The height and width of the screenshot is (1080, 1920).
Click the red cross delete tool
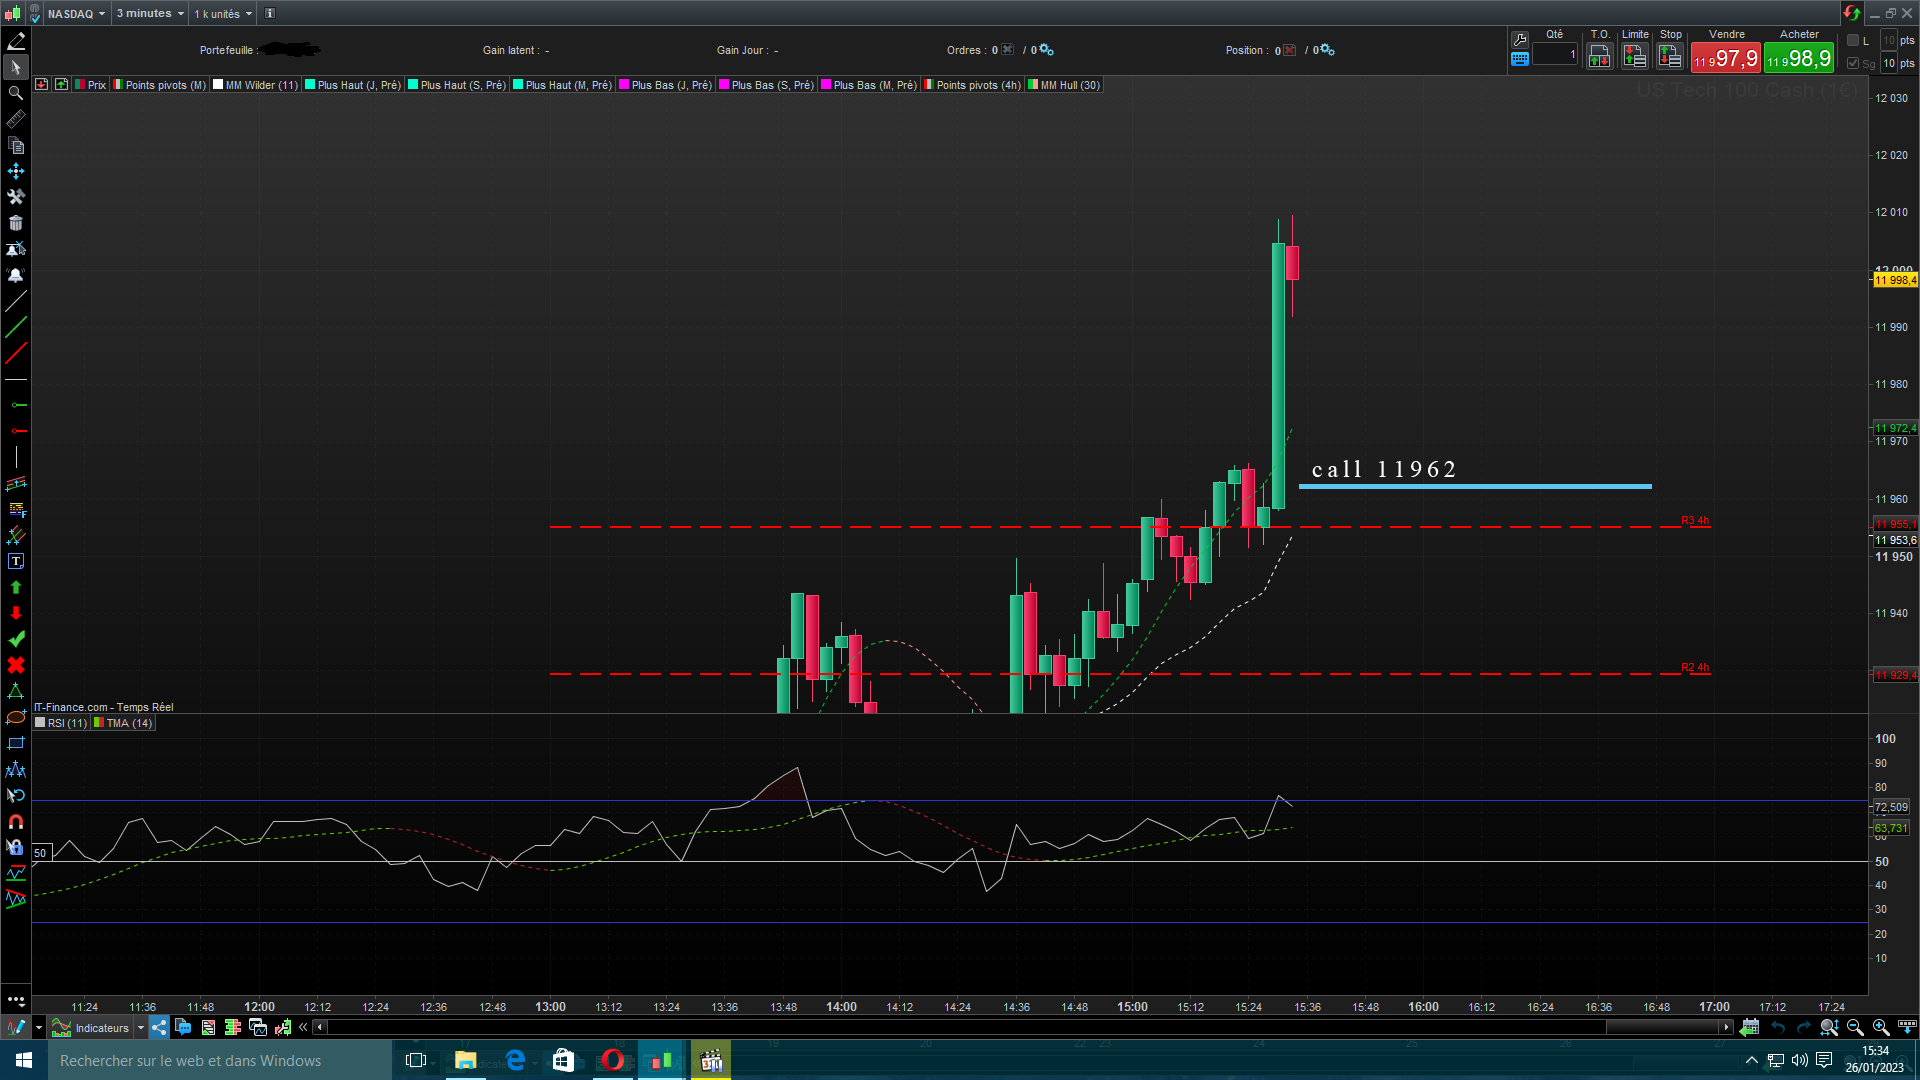[16, 665]
